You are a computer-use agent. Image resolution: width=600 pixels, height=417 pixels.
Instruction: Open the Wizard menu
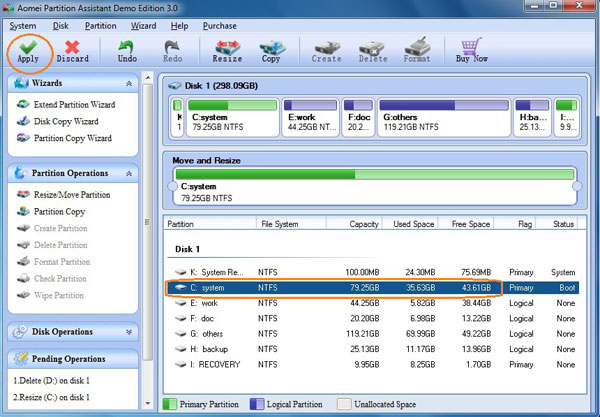pyautogui.click(x=143, y=25)
